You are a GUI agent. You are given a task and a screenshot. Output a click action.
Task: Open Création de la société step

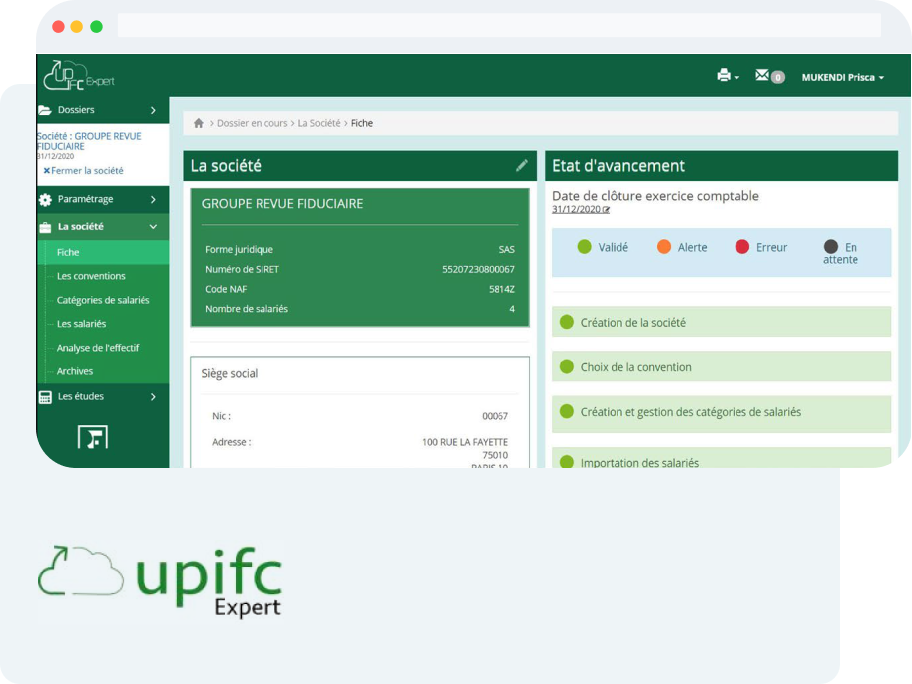[721, 322]
